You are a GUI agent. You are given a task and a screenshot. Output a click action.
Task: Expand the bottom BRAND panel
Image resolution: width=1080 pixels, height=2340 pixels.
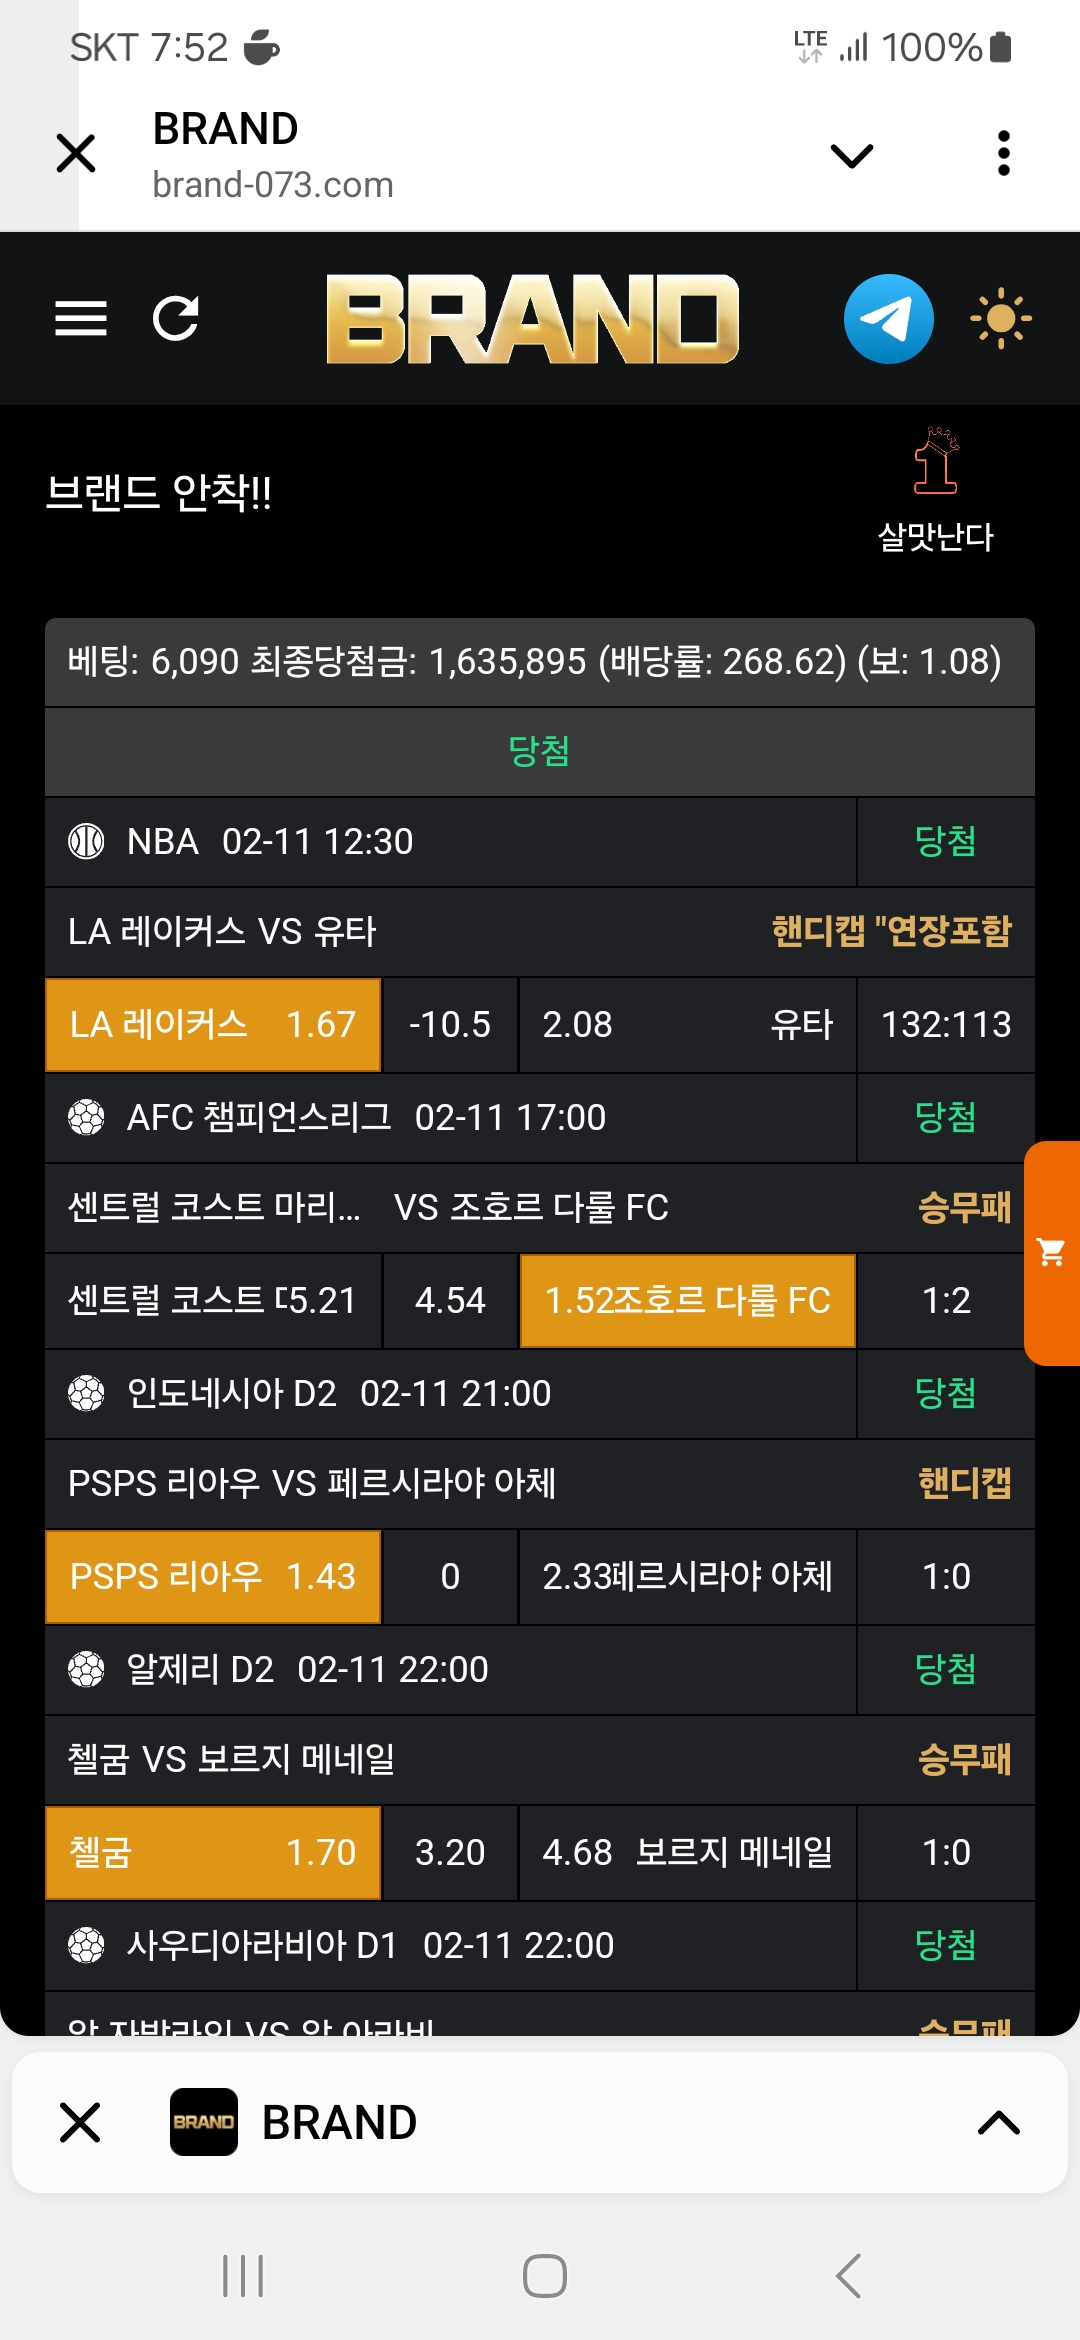(x=998, y=2122)
